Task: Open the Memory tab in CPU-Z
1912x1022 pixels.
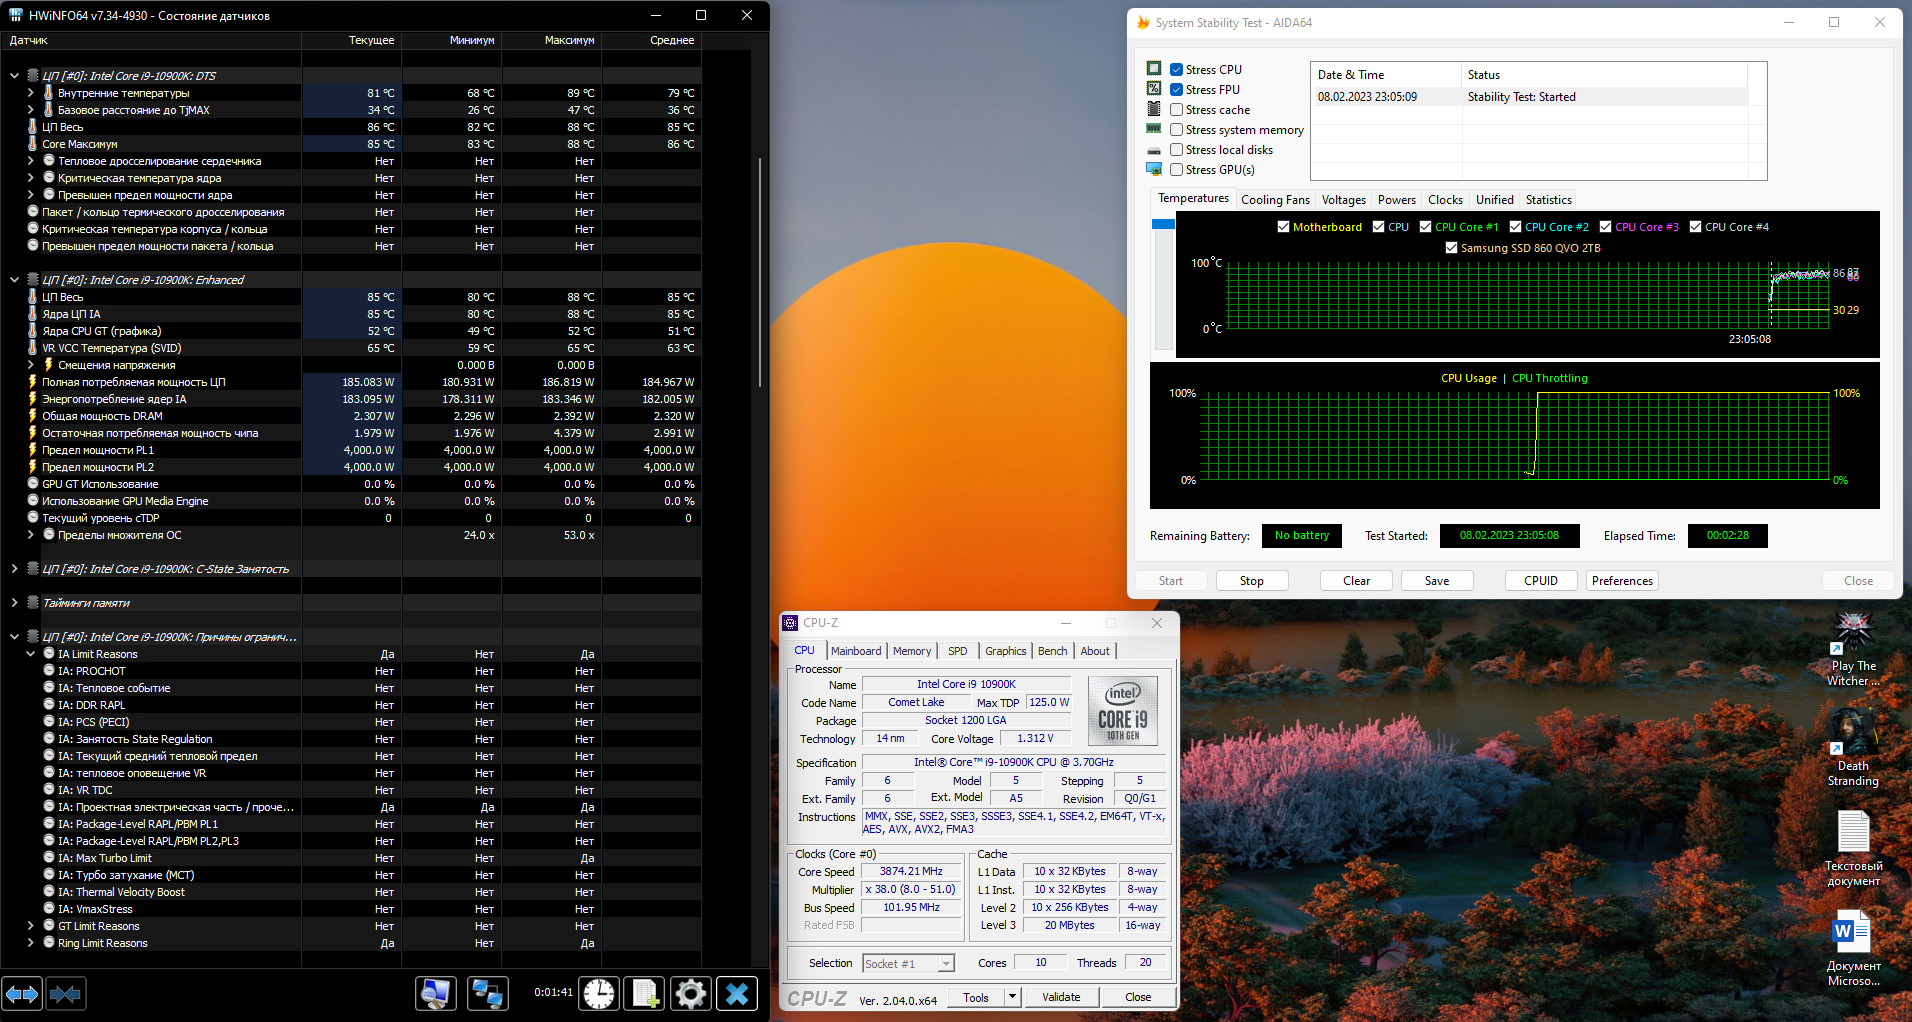Action: click(911, 651)
